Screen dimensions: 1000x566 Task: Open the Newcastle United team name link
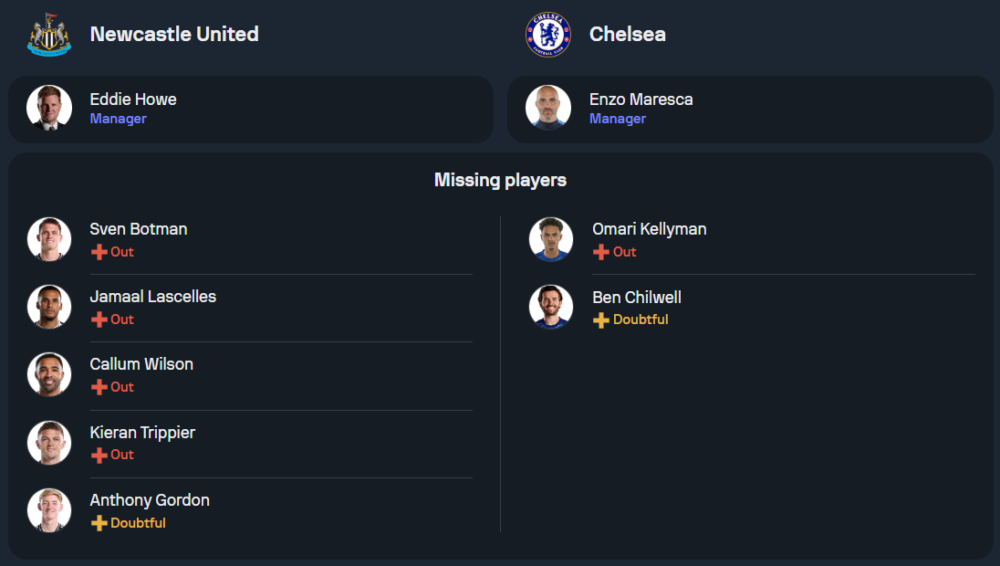coord(174,34)
